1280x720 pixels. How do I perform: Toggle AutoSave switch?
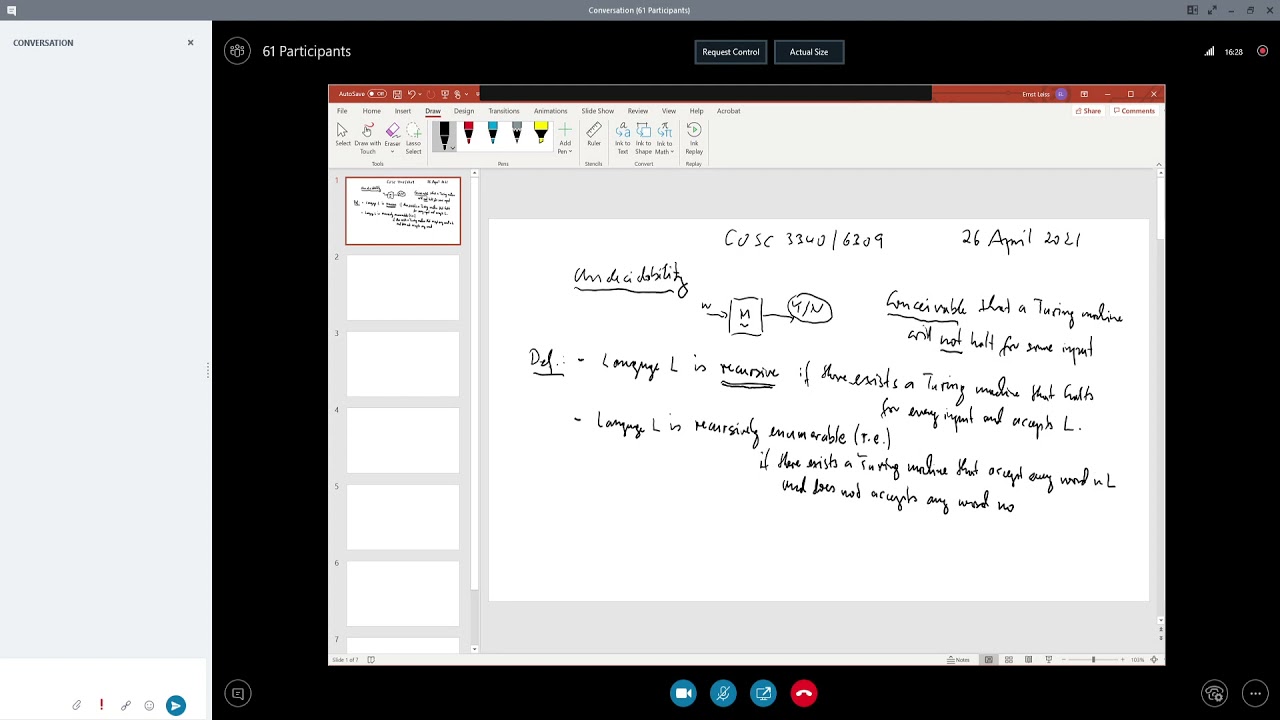click(376, 94)
